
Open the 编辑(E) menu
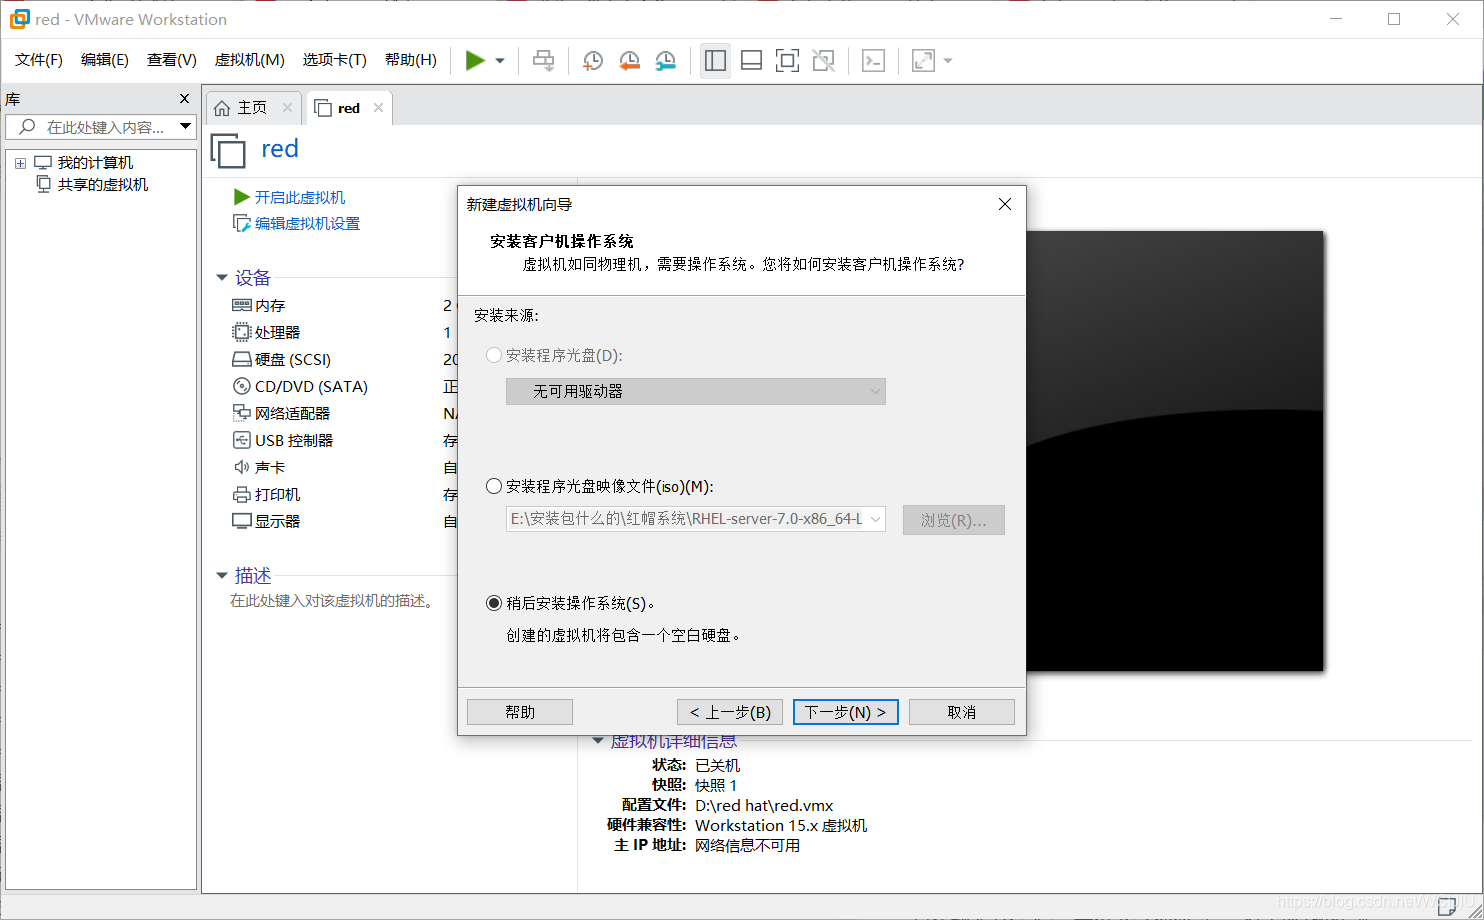[x=105, y=60]
